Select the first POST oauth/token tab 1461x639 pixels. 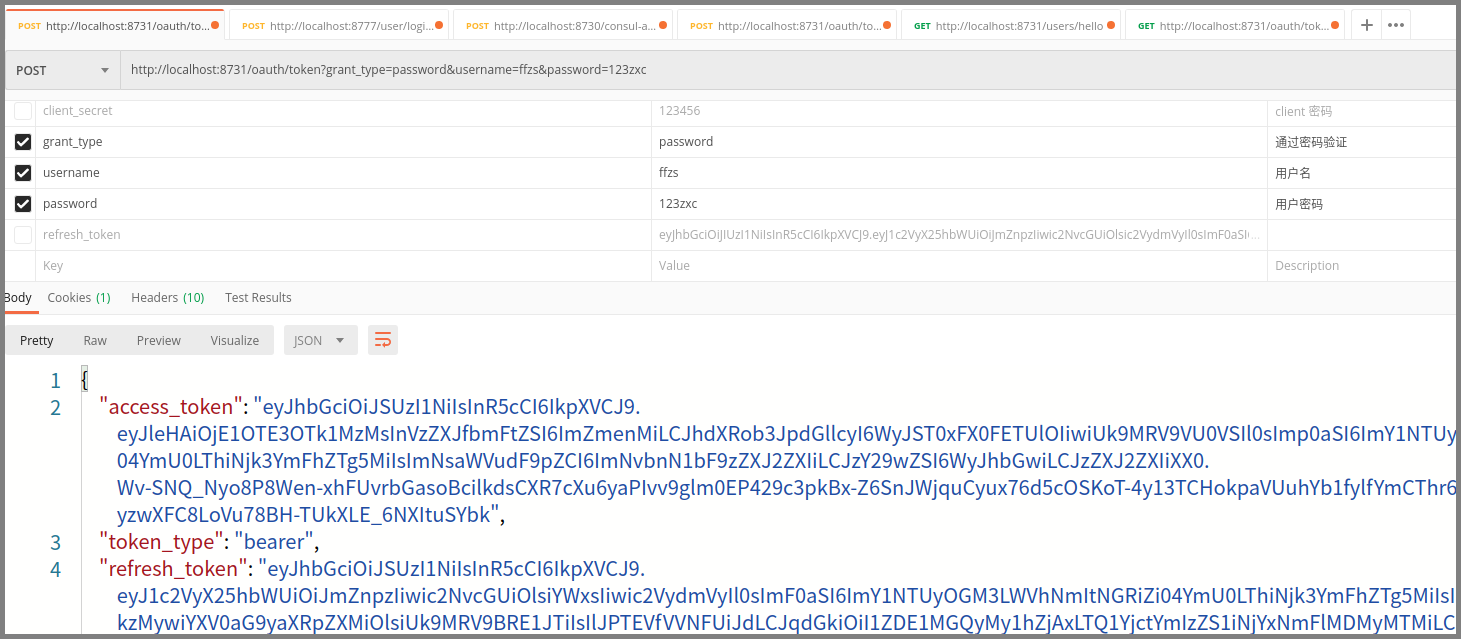tap(114, 25)
